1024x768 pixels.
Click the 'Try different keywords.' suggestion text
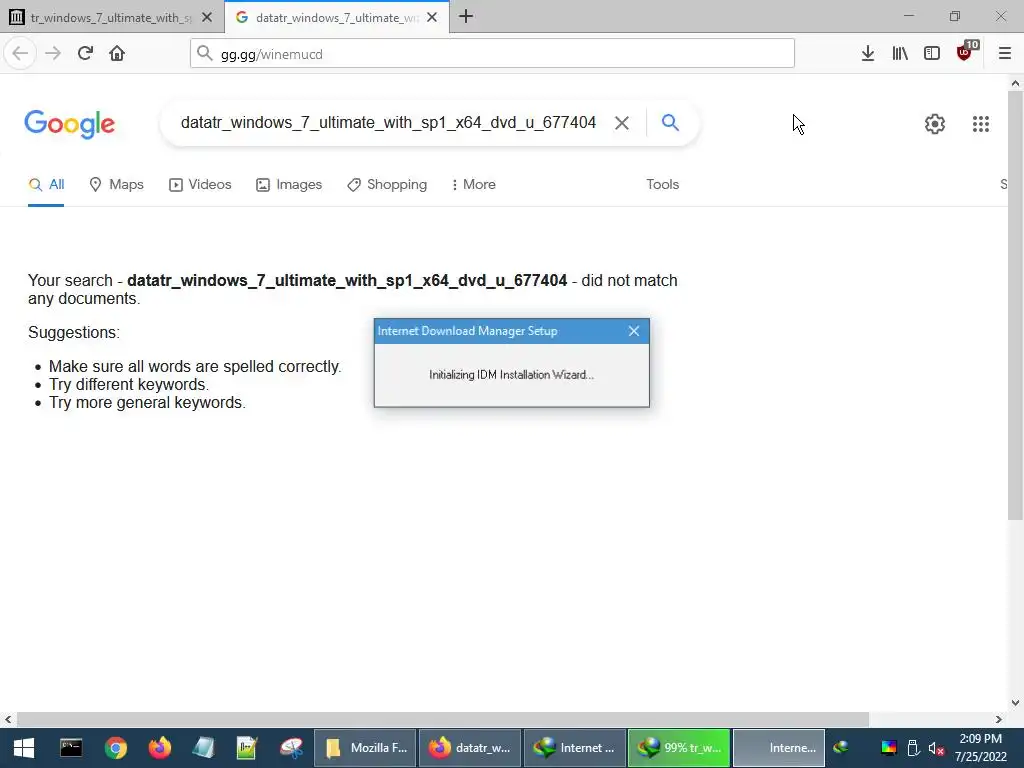point(129,385)
